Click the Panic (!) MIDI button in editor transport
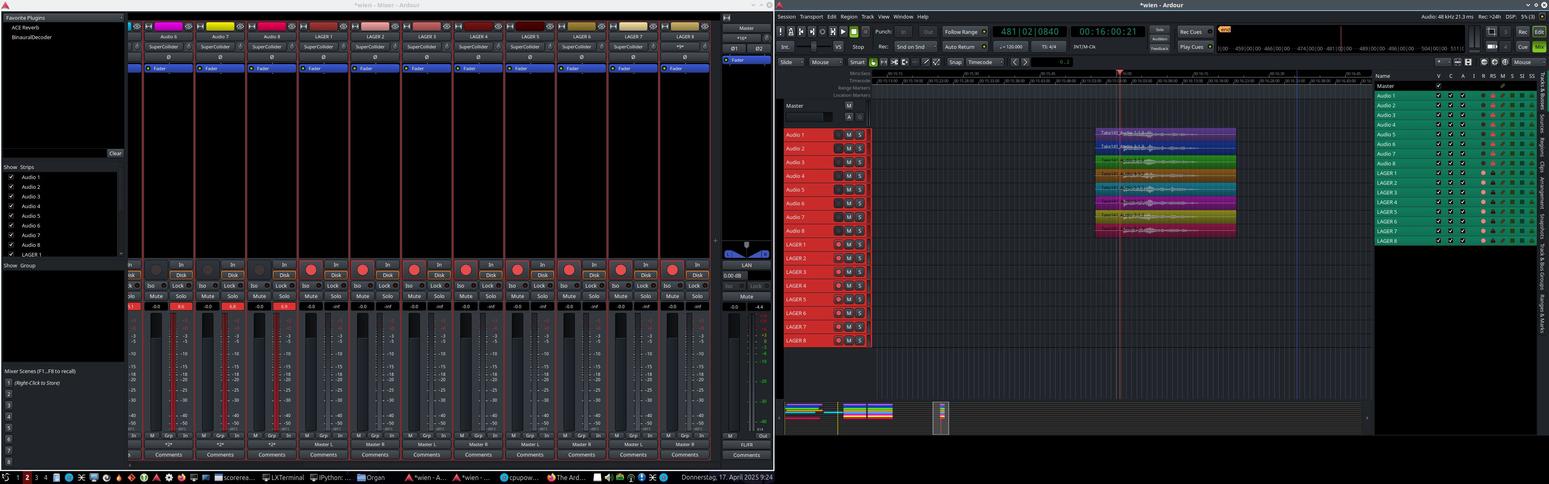 coord(780,32)
